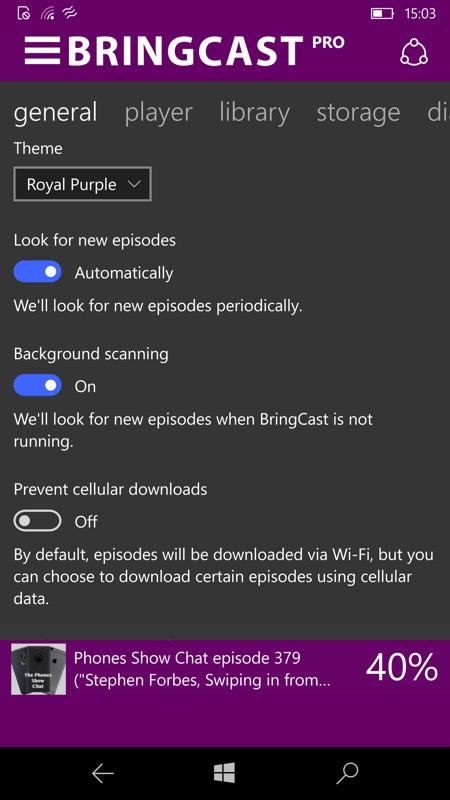Tap the Wi-Fi signal status icon
Viewport: 450px width, 800px height.
(x=47, y=13)
